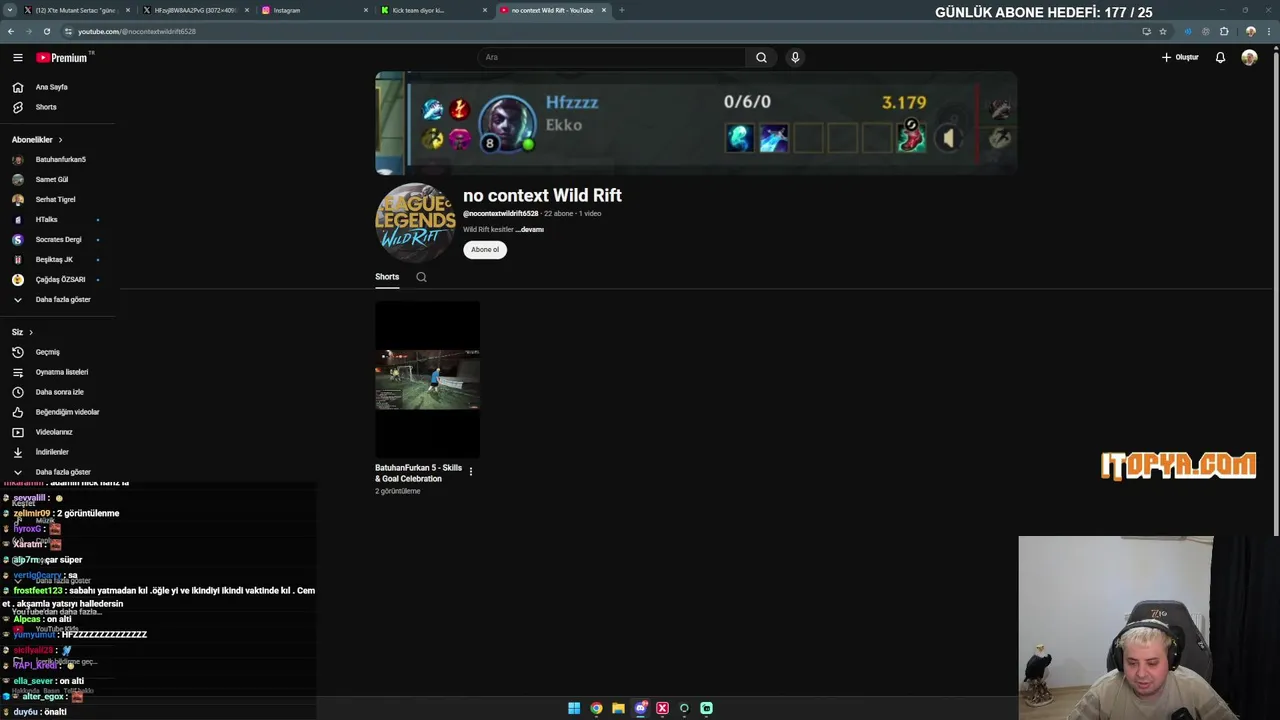Go back with browser back arrow
Screen dimensions: 1280x720
11,31
